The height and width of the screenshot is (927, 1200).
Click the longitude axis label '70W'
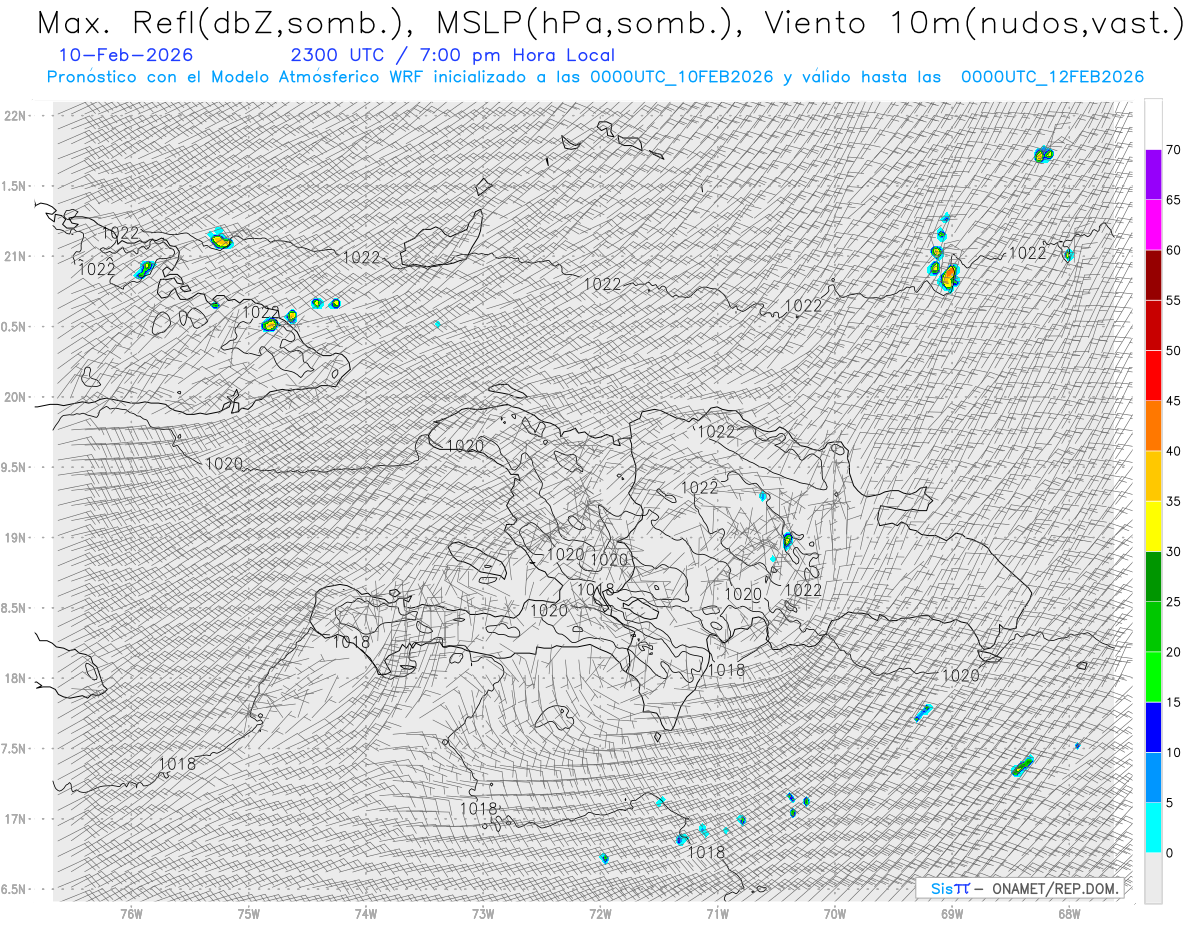[x=835, y=914]
